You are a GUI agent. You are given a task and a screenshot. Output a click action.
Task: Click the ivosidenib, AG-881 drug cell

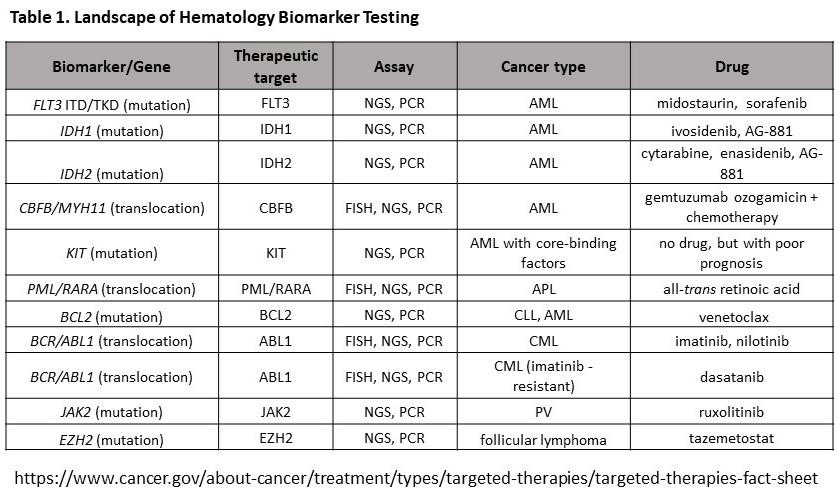click(x=732, y=129)
